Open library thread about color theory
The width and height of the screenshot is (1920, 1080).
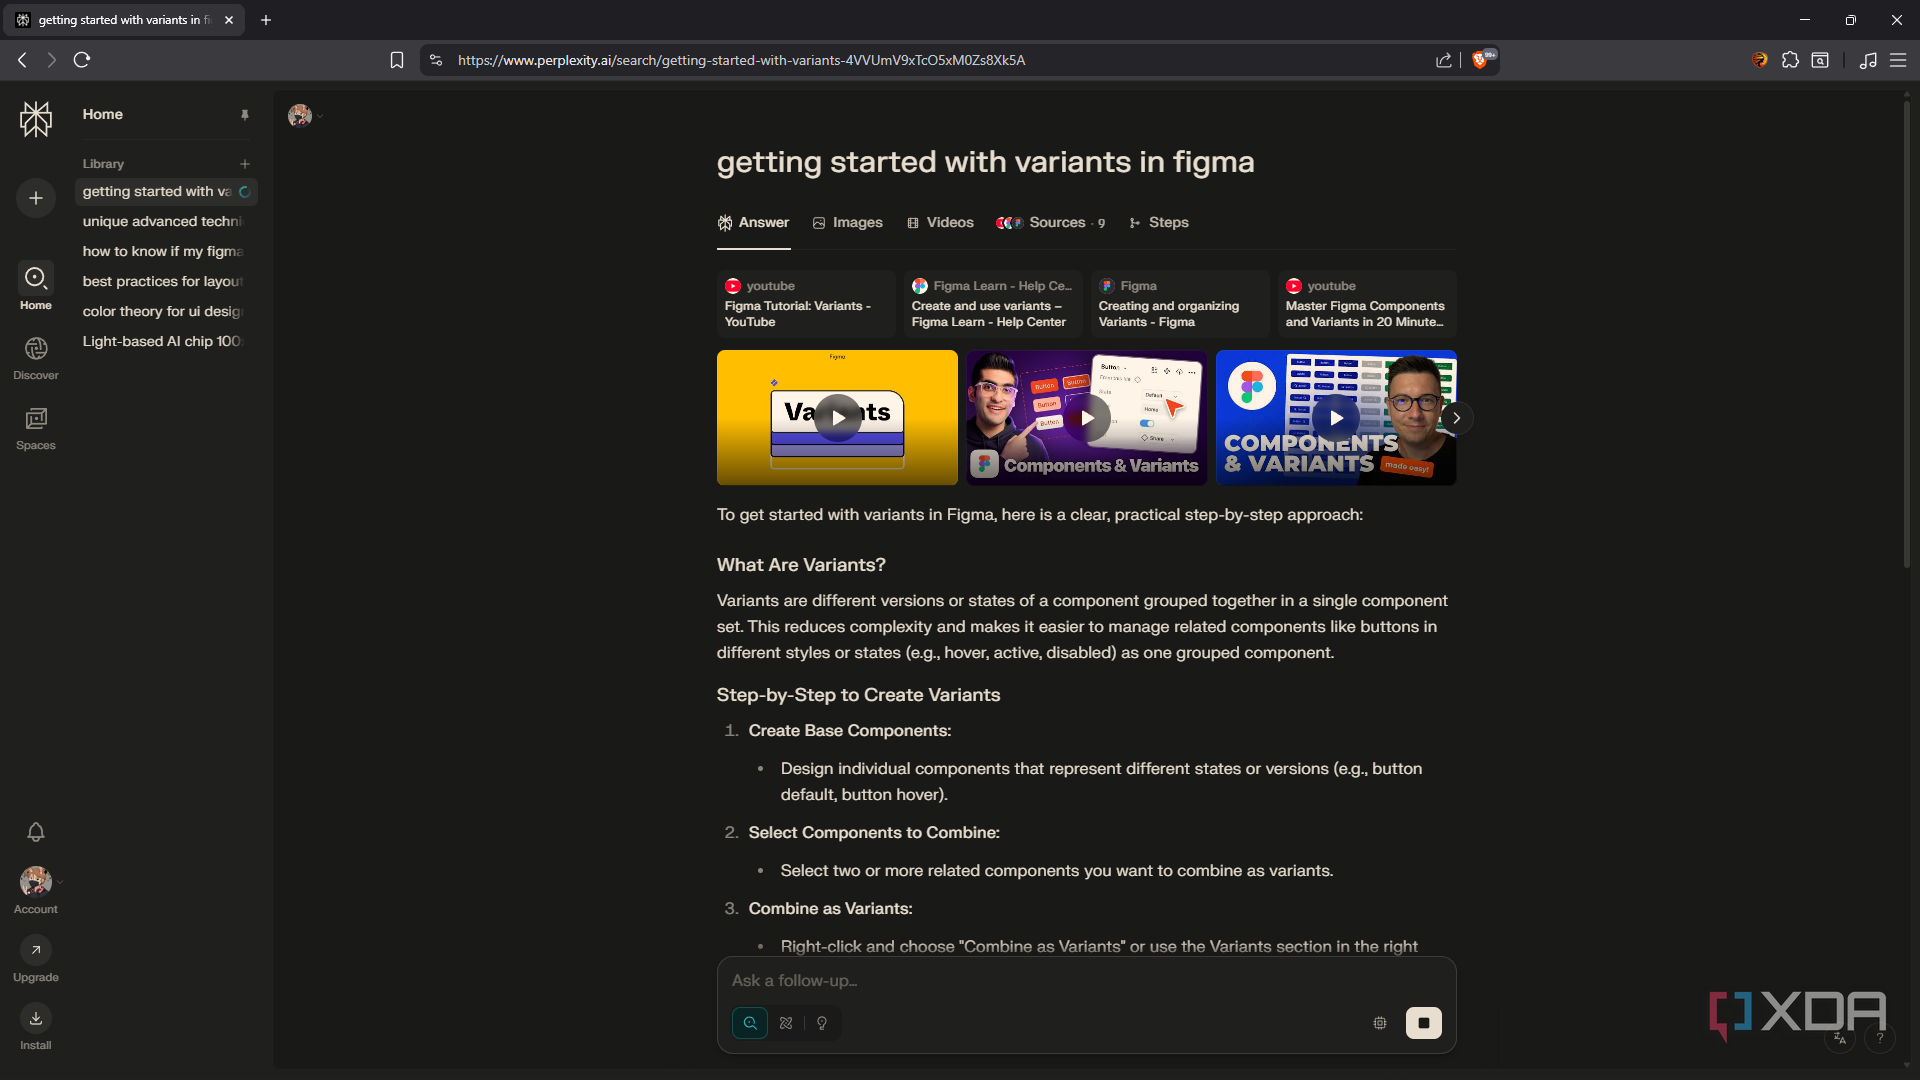pos(163,311)
